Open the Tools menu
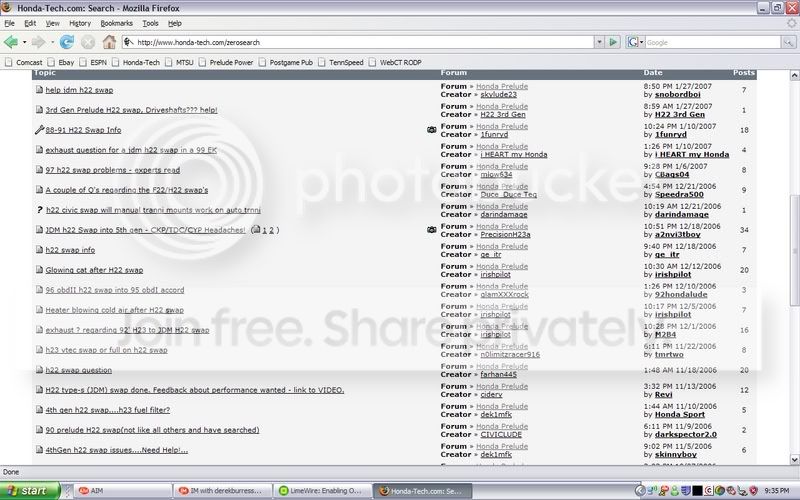This screenshot has height=500, width=800. 150,22
